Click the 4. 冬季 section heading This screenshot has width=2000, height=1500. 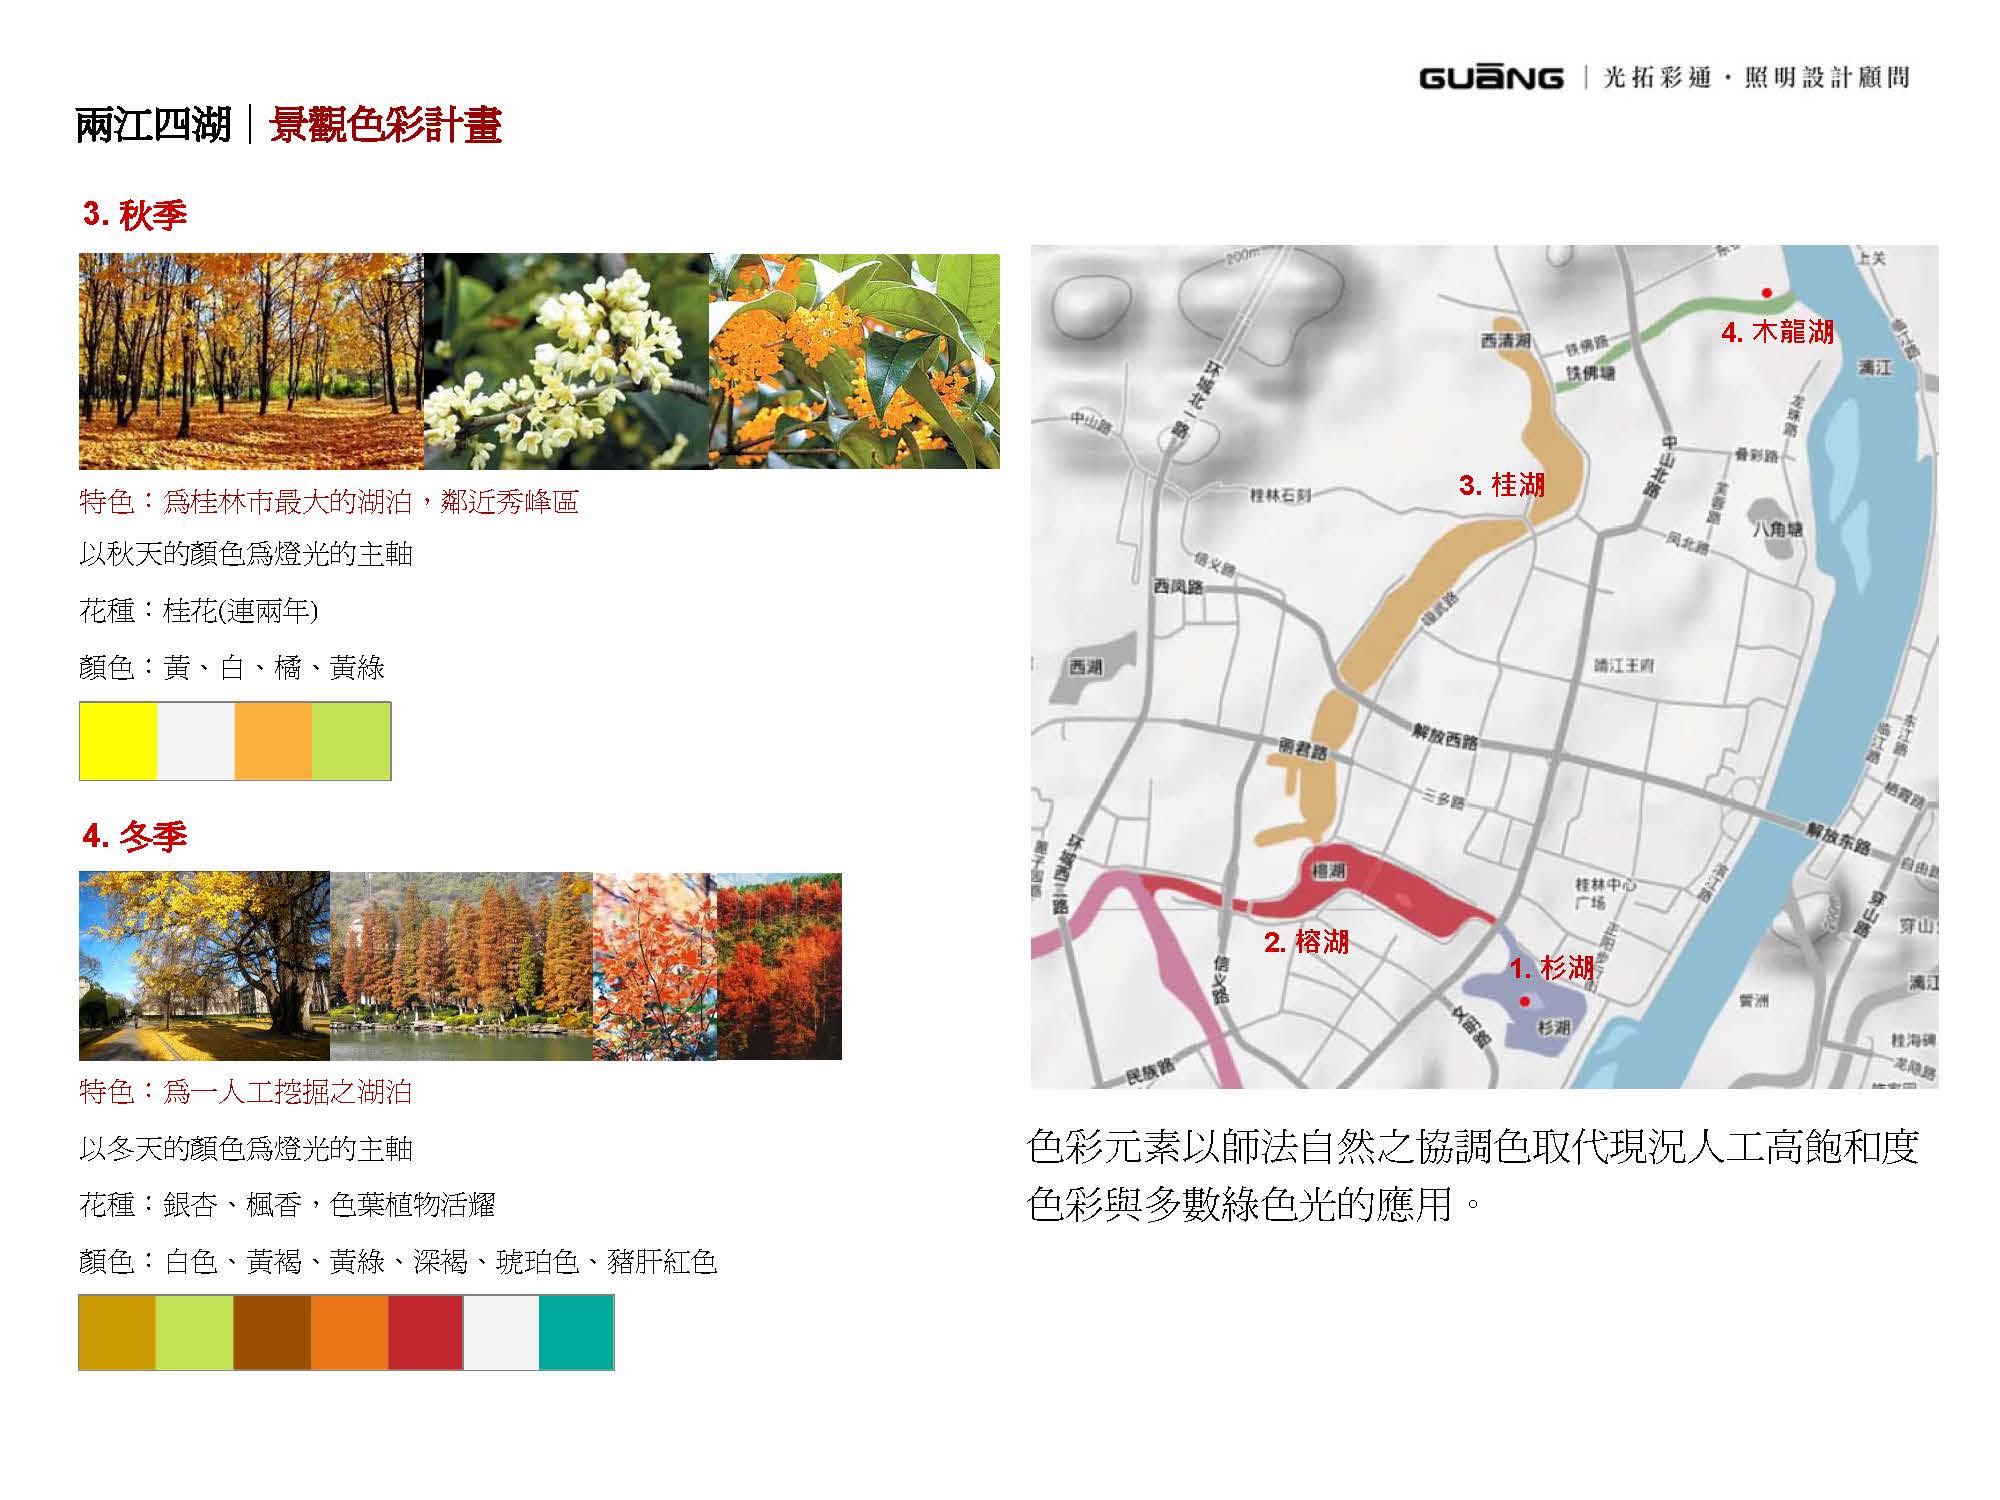(x=135, y=836)
